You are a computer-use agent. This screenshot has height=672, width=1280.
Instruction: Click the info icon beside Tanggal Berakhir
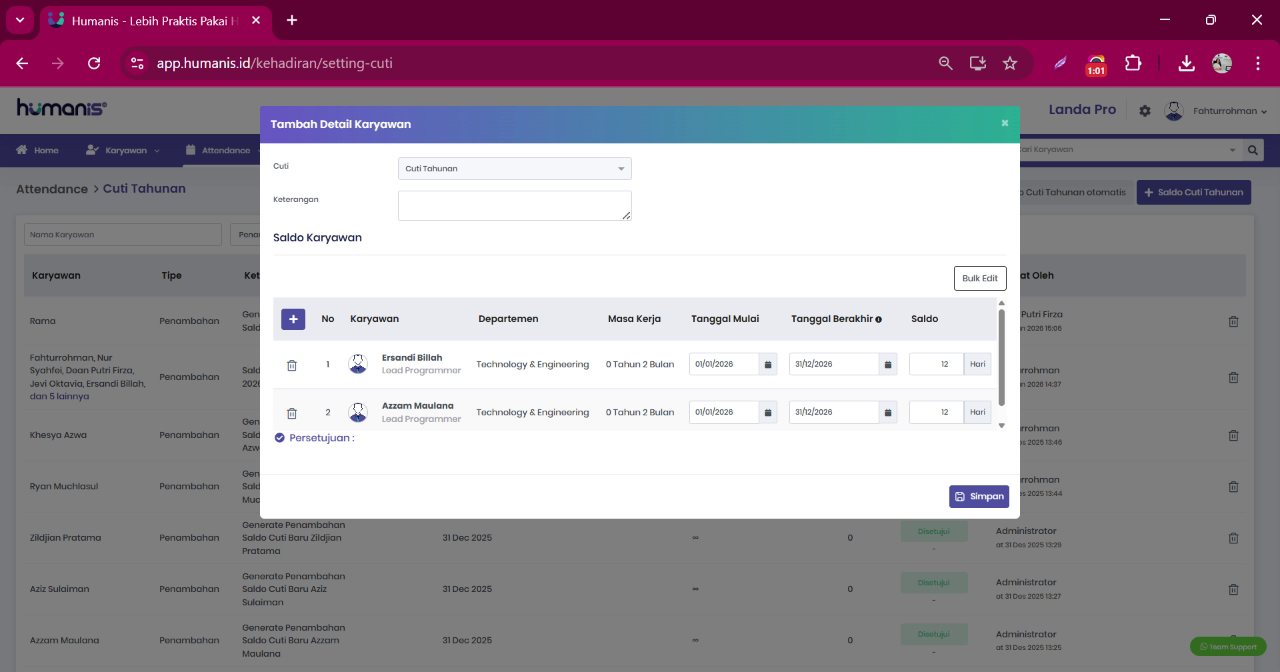tap(878, 320)
